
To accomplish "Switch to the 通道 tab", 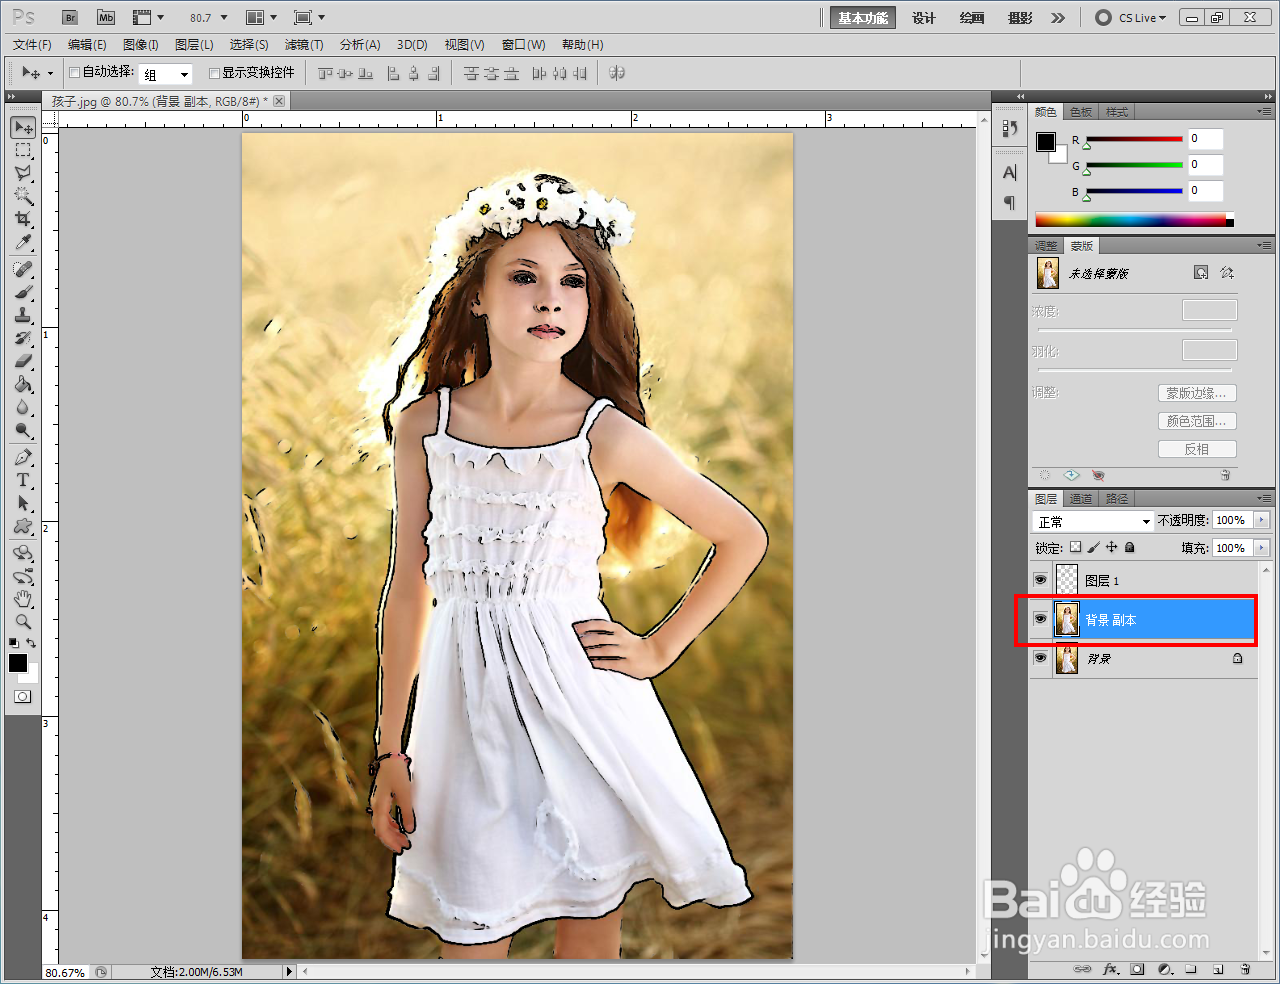I will tap(1081, 498).
